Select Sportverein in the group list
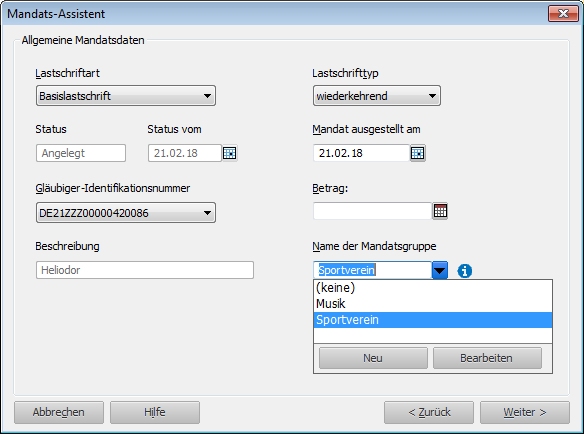 433,320
